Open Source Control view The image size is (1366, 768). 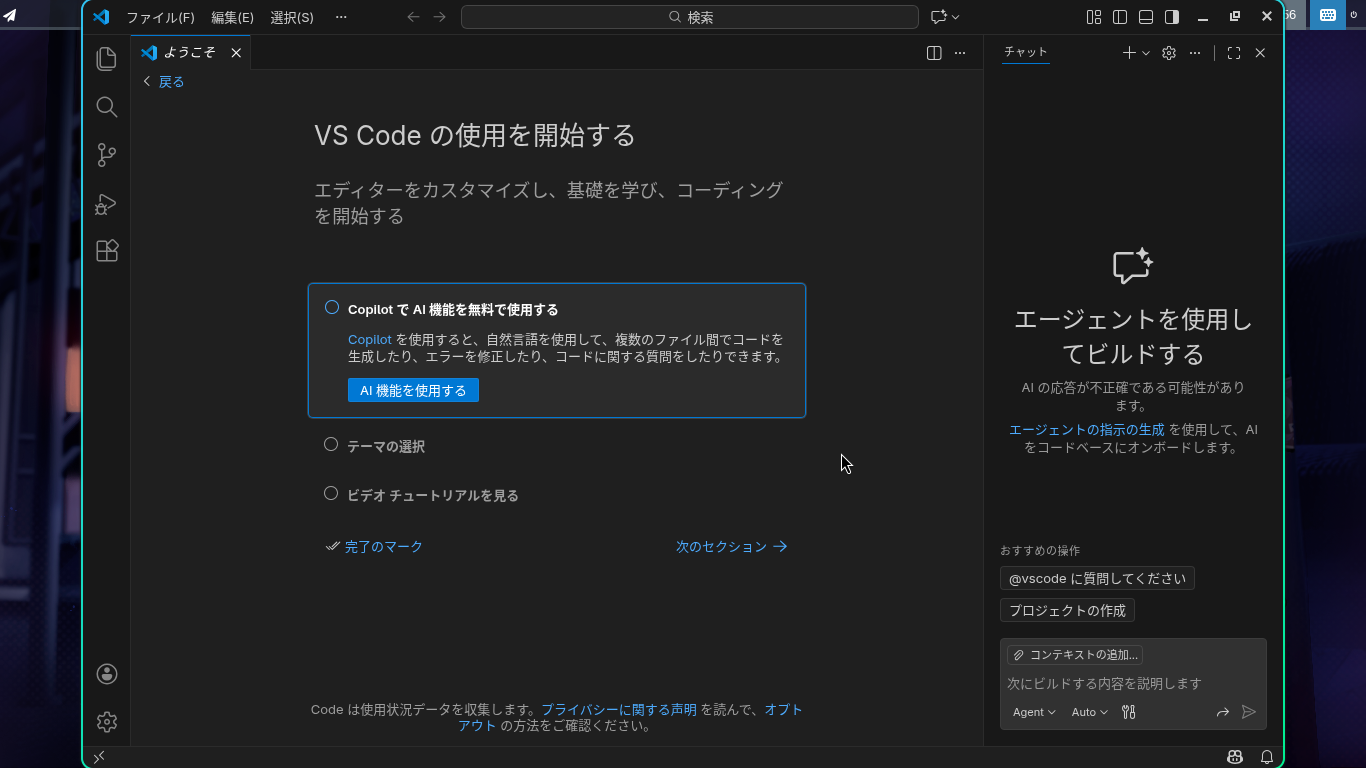click(107, 155)
